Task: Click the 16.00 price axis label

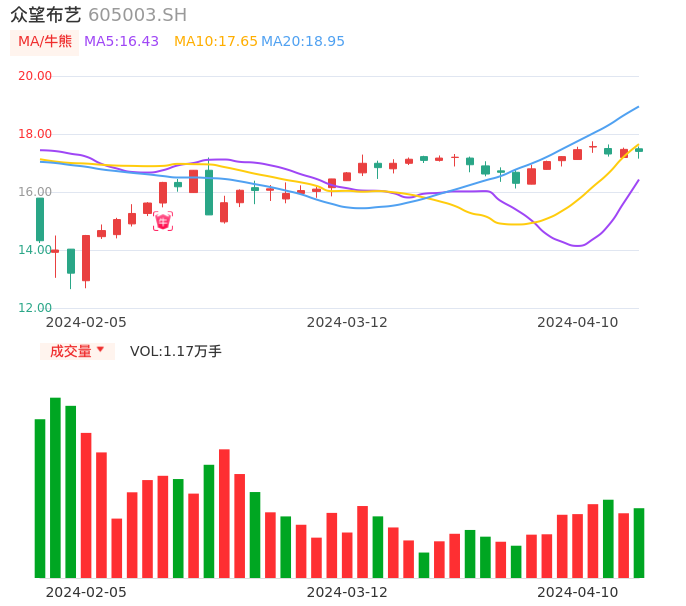Action: tap(35, 192)
